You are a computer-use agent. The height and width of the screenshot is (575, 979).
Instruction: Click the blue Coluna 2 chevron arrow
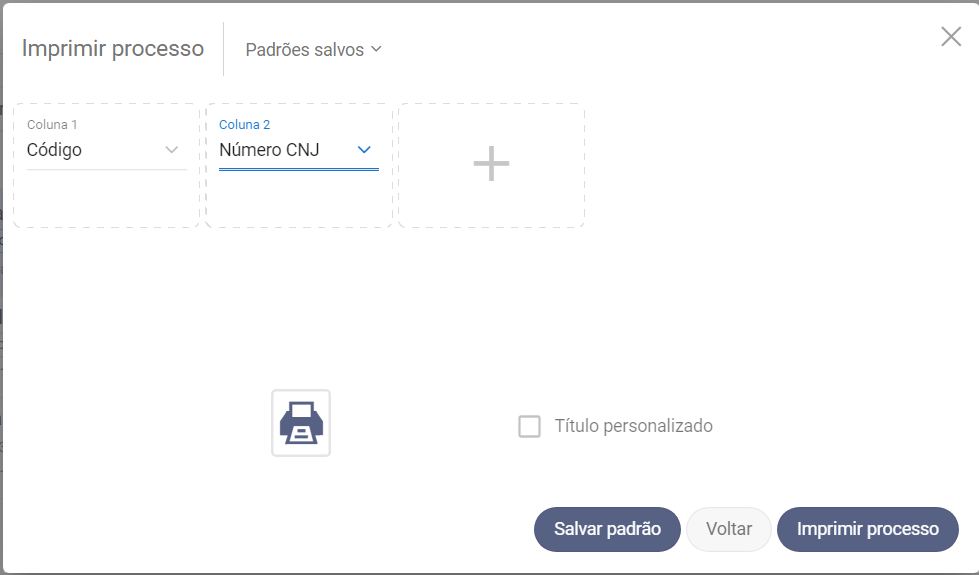(364, 150)
